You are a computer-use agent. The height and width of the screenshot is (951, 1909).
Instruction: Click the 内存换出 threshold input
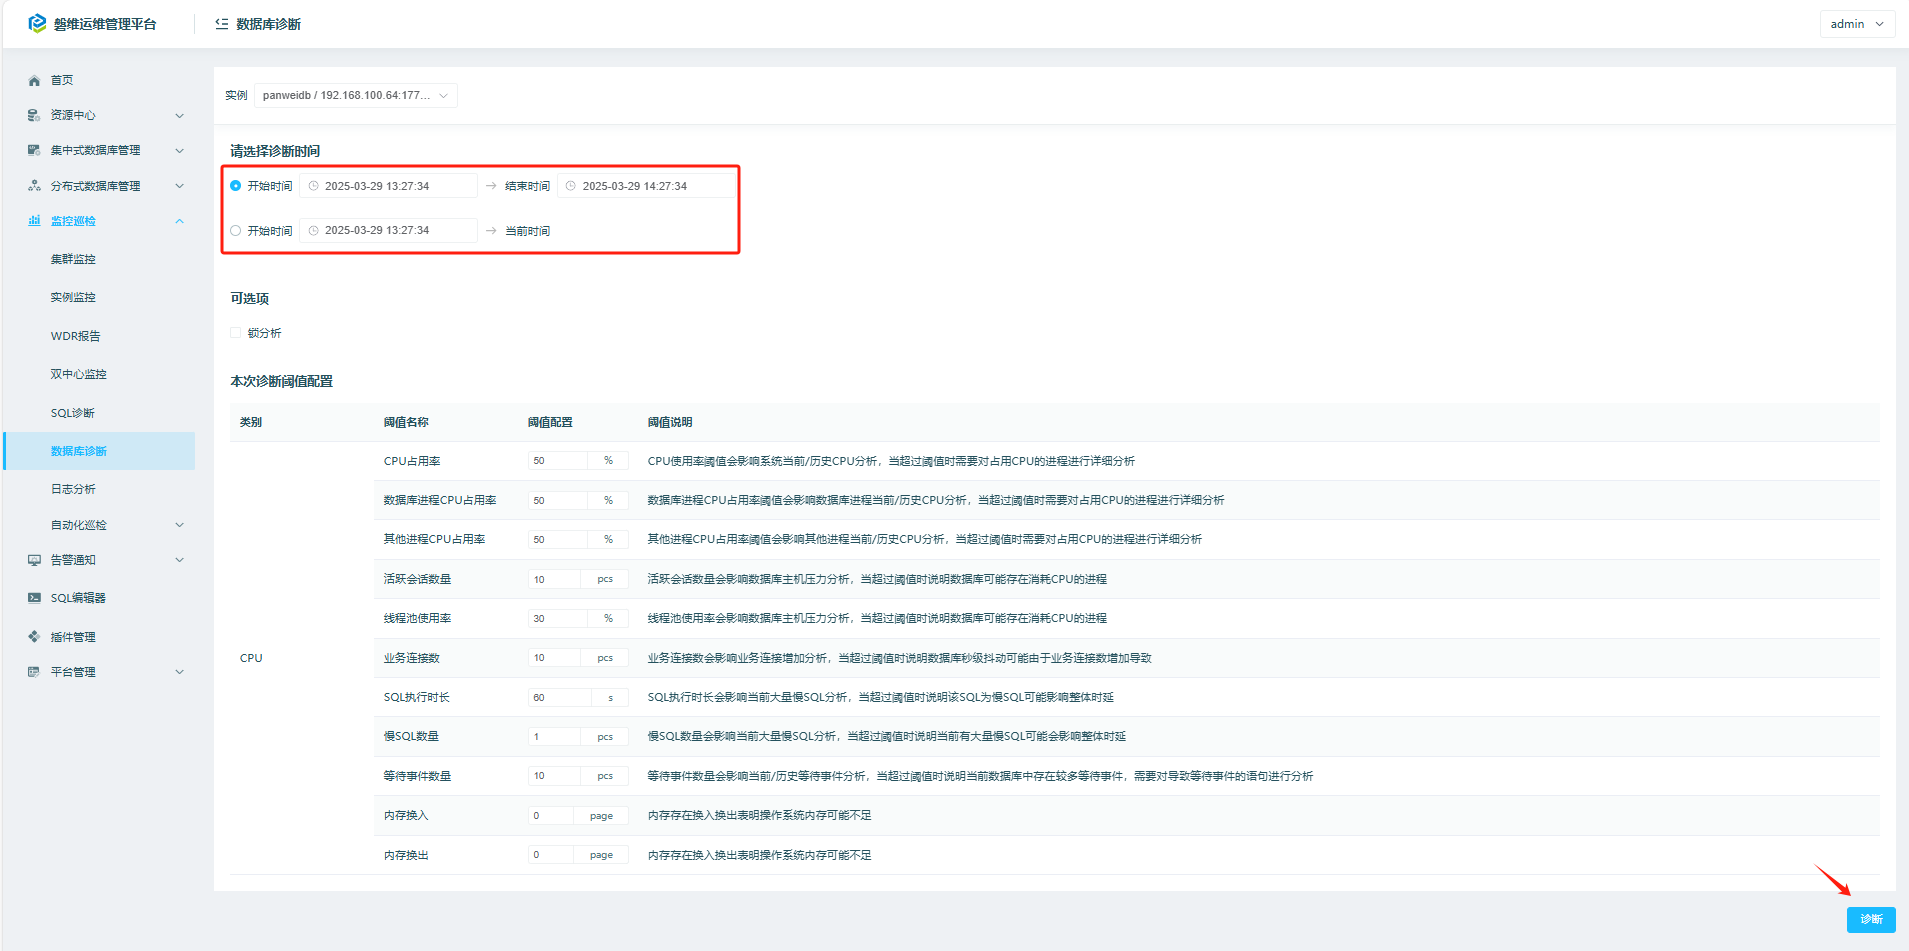551,855
